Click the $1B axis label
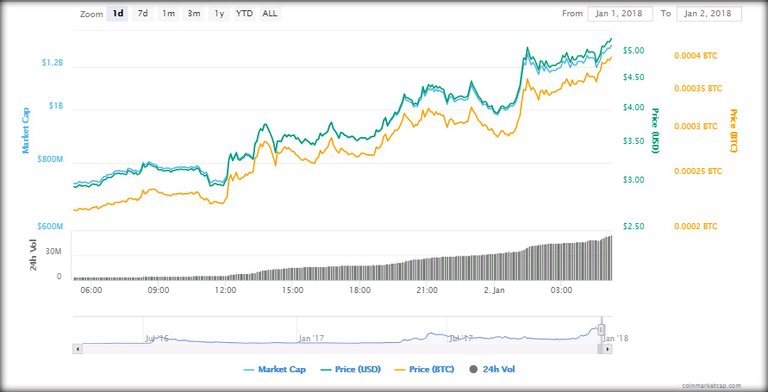 click(x=56, y=106)
